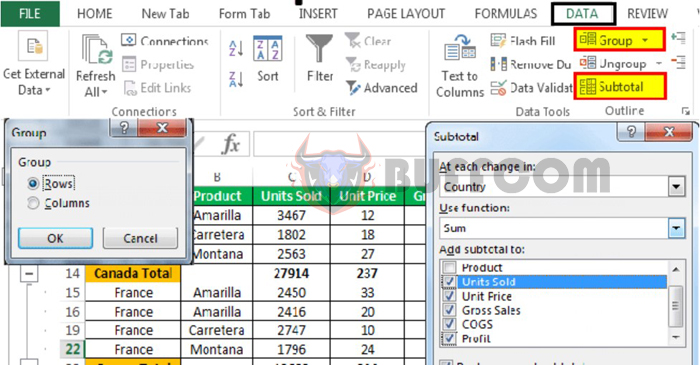Click the formula bar input

[x=339, y=144]
